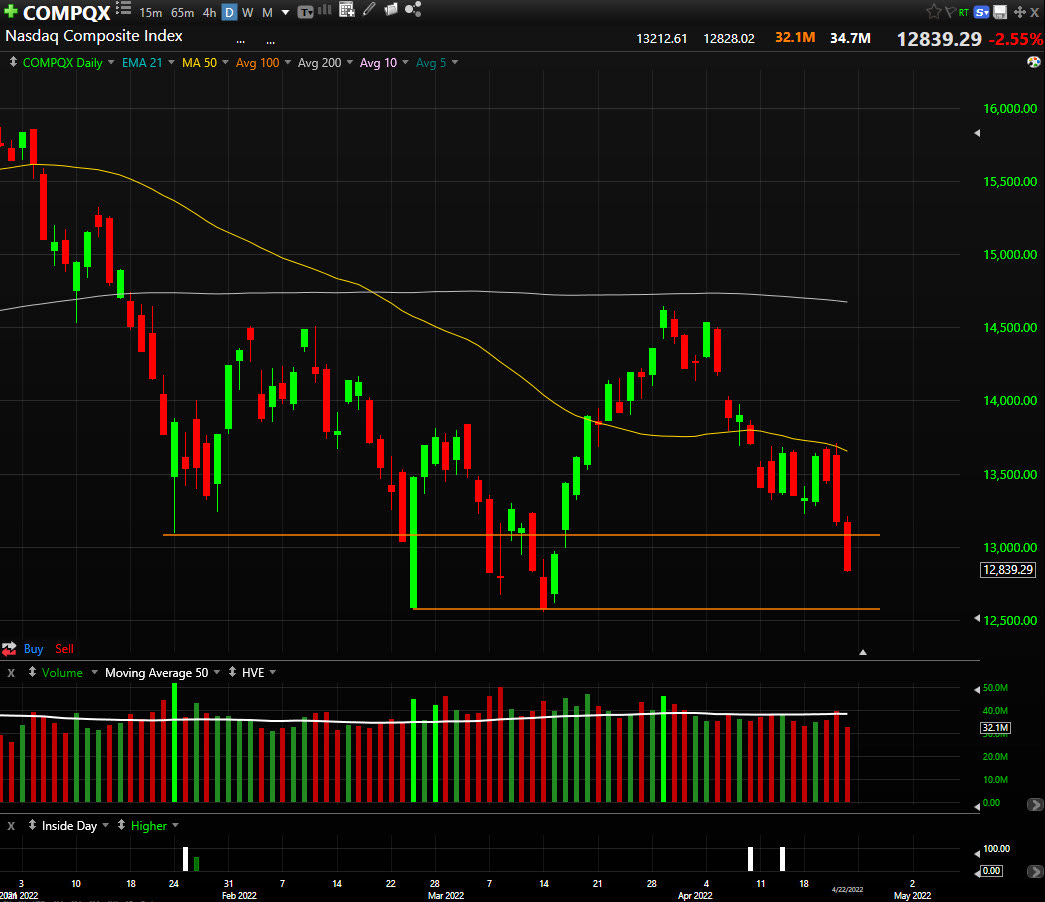Click the add indicator grid-plus icon

347,9
